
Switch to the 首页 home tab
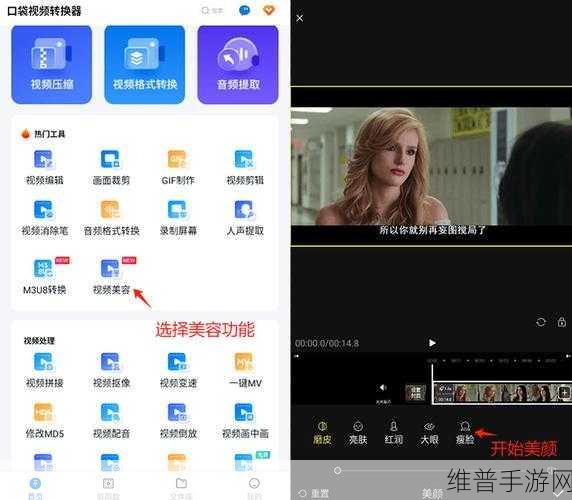(x=35, y=488)
